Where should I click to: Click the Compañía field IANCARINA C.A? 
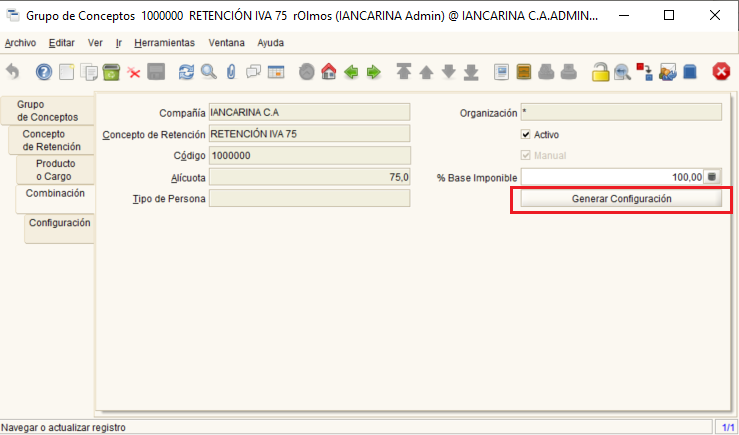coord(309,113)
